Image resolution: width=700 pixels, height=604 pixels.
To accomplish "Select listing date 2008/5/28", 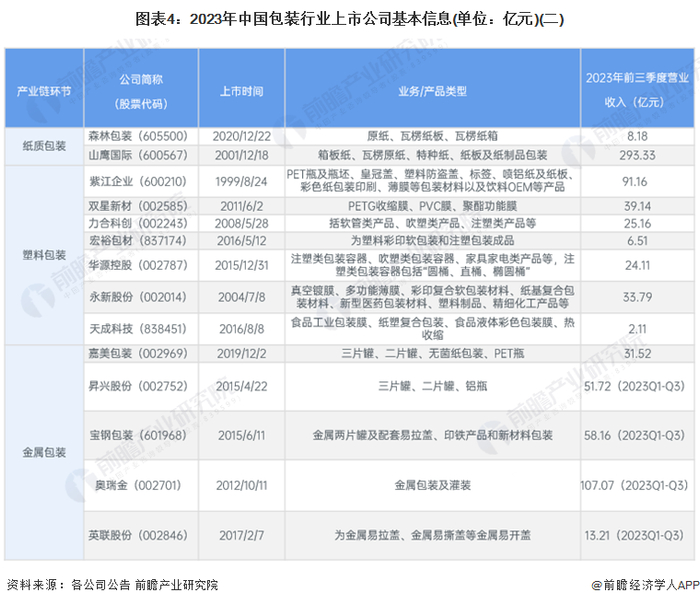I will point(242,223).
